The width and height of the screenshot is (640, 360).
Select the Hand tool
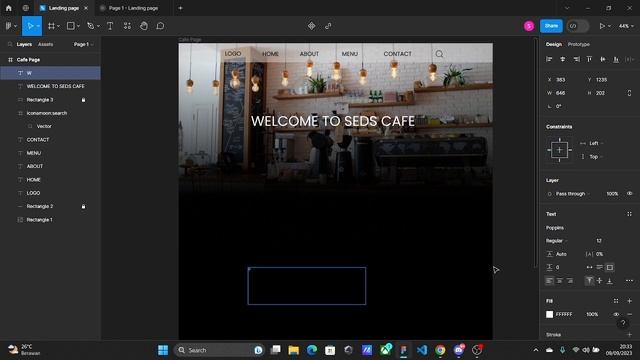click(144, 26)
